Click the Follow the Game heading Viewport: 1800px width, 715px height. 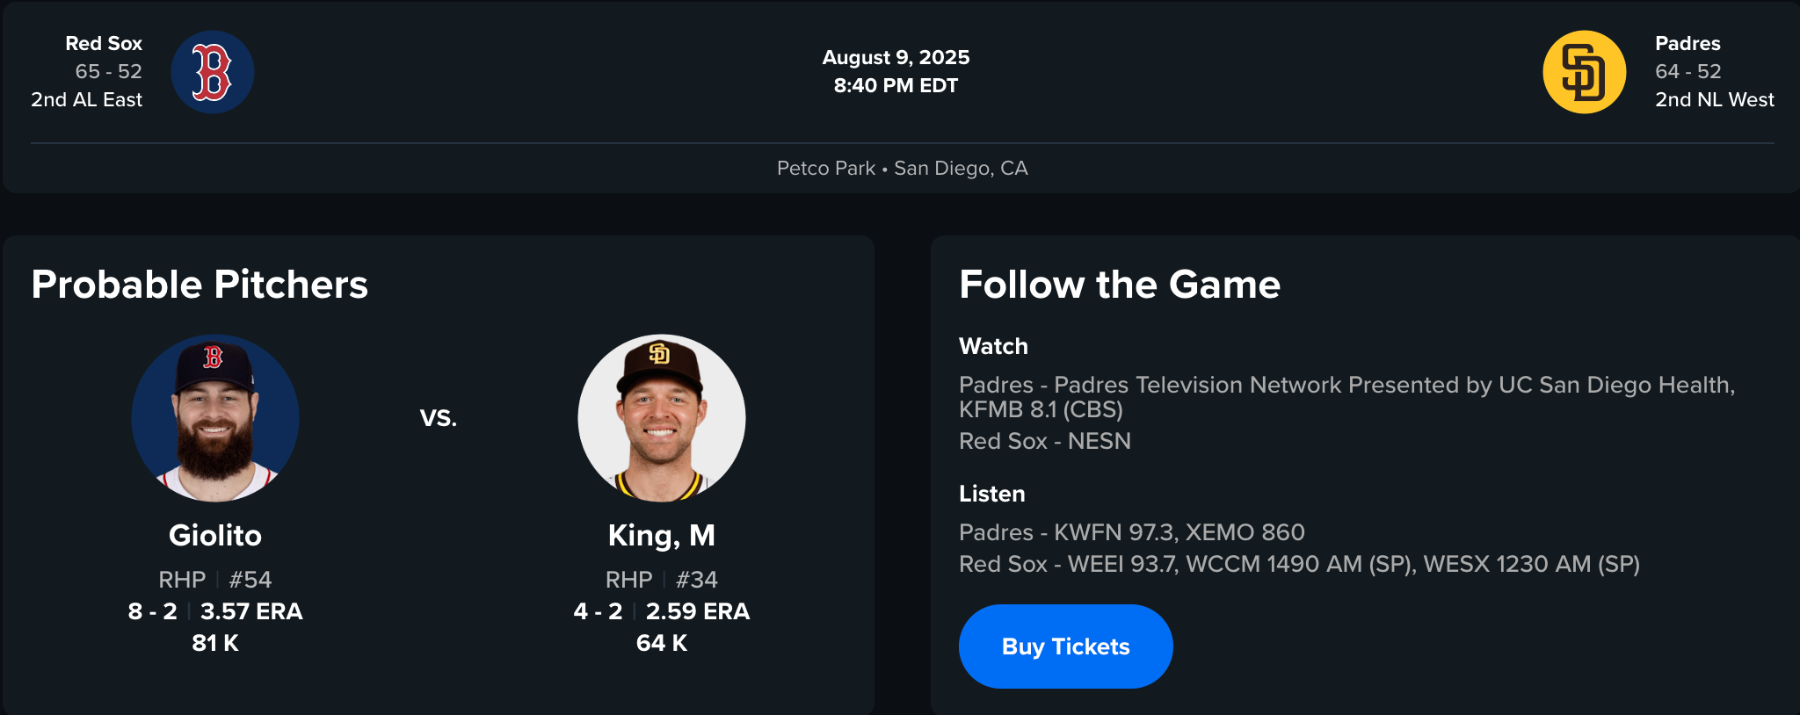click(1119, 285)
